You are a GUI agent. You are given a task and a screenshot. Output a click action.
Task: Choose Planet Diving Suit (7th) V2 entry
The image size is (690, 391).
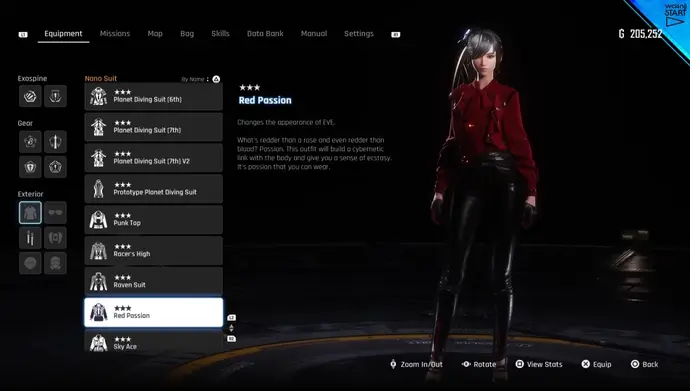coord(154,158)
